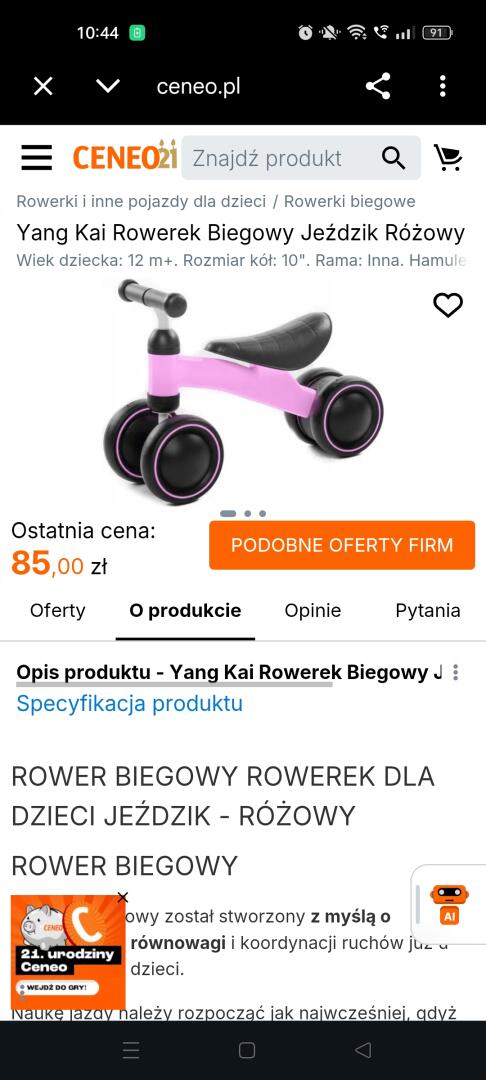The height and width of the screenshot is (1080, 486).
Task: Switch to the Oferty tab
Action: click(58, 610)
